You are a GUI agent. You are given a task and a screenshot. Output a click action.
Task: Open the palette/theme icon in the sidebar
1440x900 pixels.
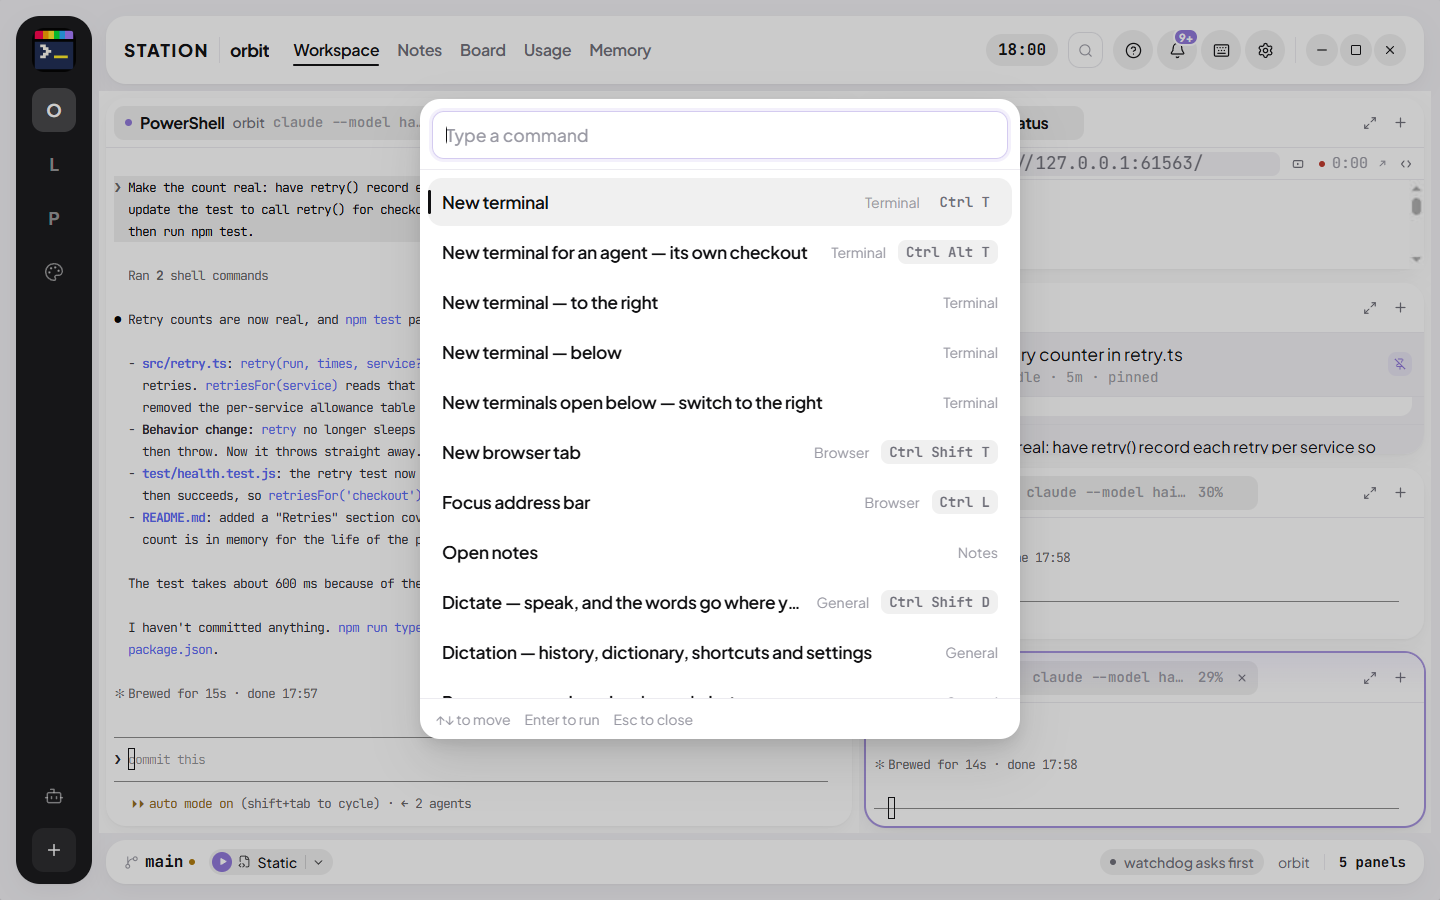point(54,272)
